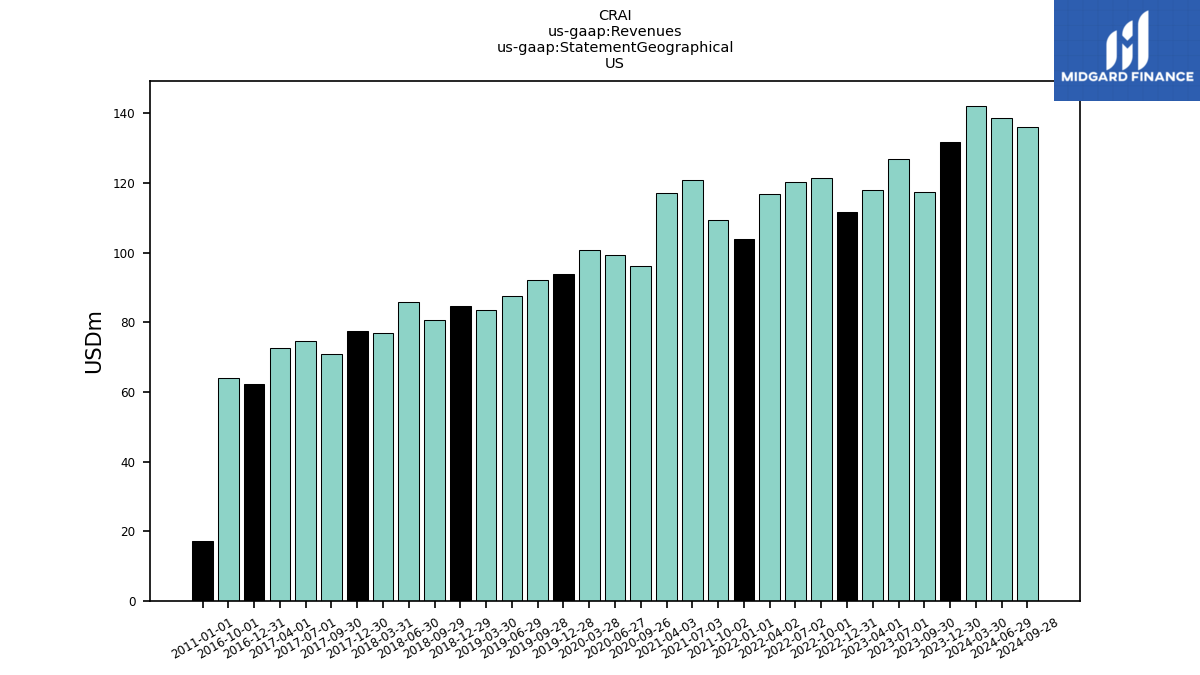Click the last bar, 2024-09-28
1200x675 pixels.
point(1028,364)
